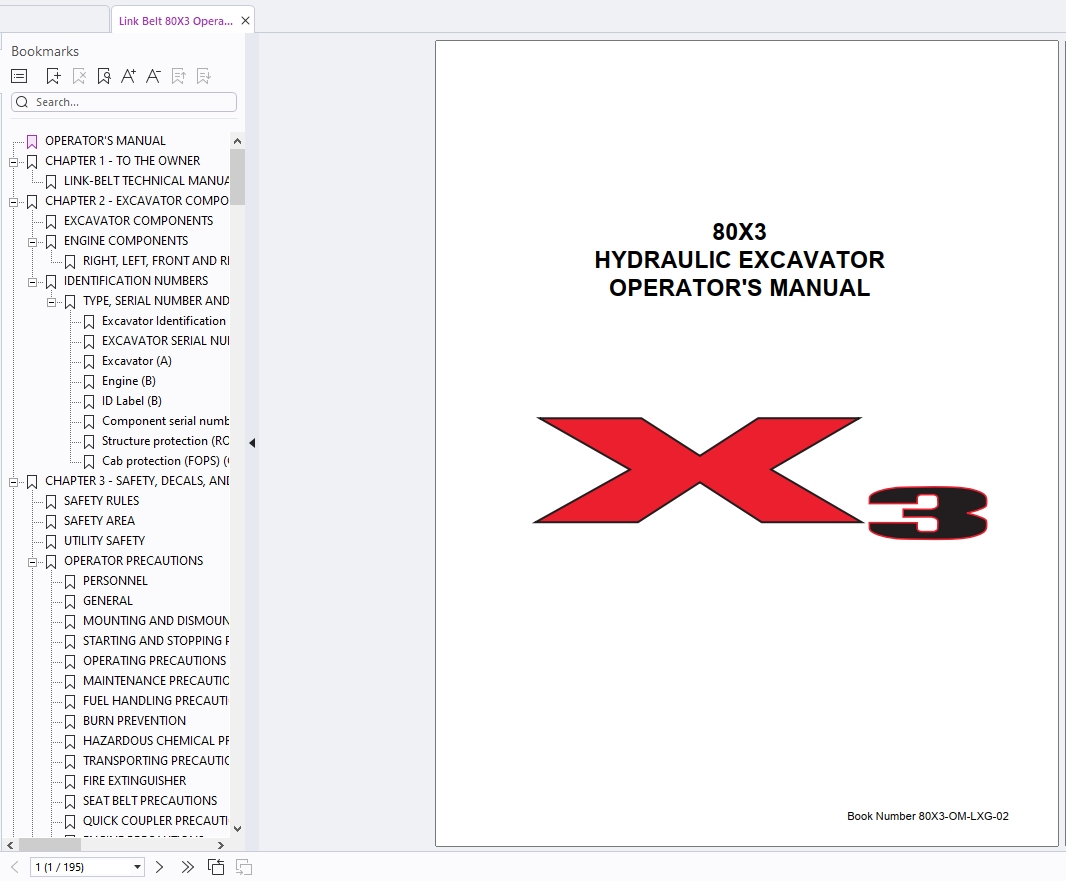1066x881 pixels.
Task: Collapse the ENGINE COMPONENTS bookmark node
Action: point(32,242)
